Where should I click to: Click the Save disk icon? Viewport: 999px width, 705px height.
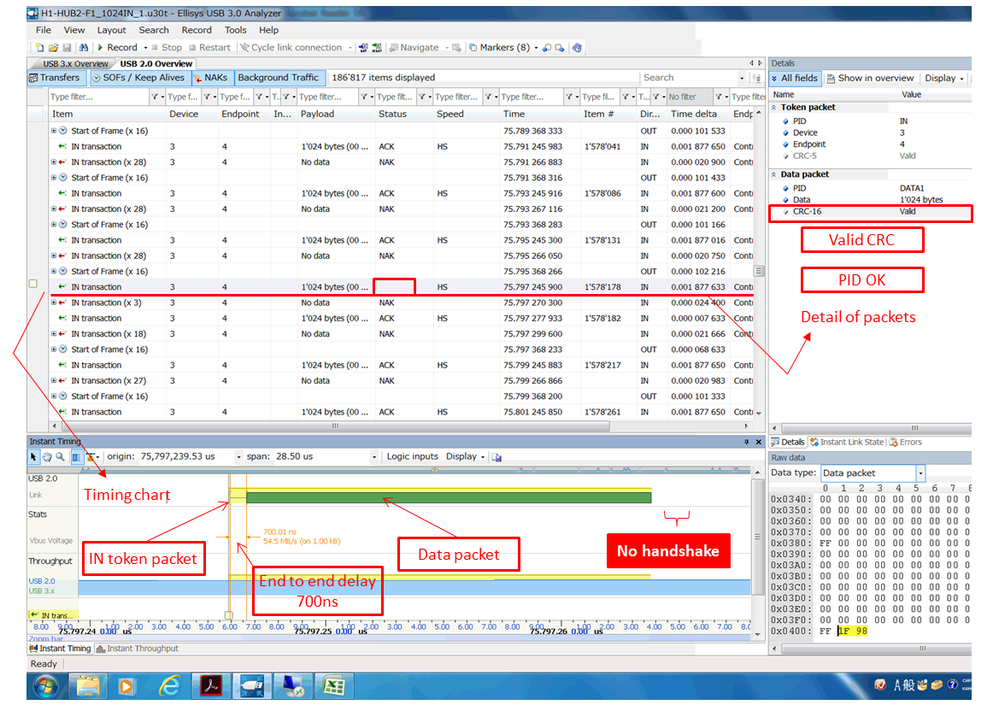click(67, 48)
